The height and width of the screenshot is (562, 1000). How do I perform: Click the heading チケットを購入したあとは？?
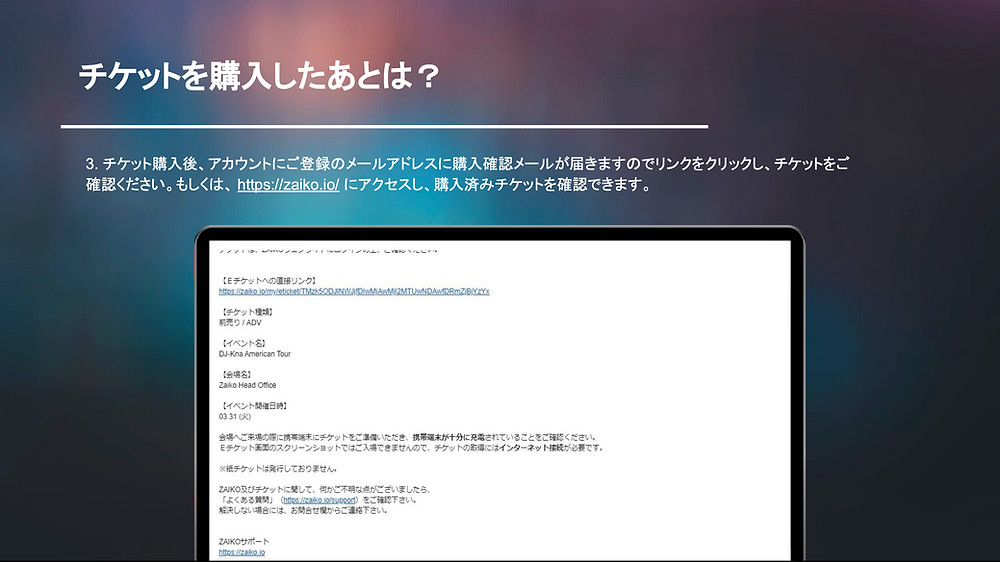258,76
